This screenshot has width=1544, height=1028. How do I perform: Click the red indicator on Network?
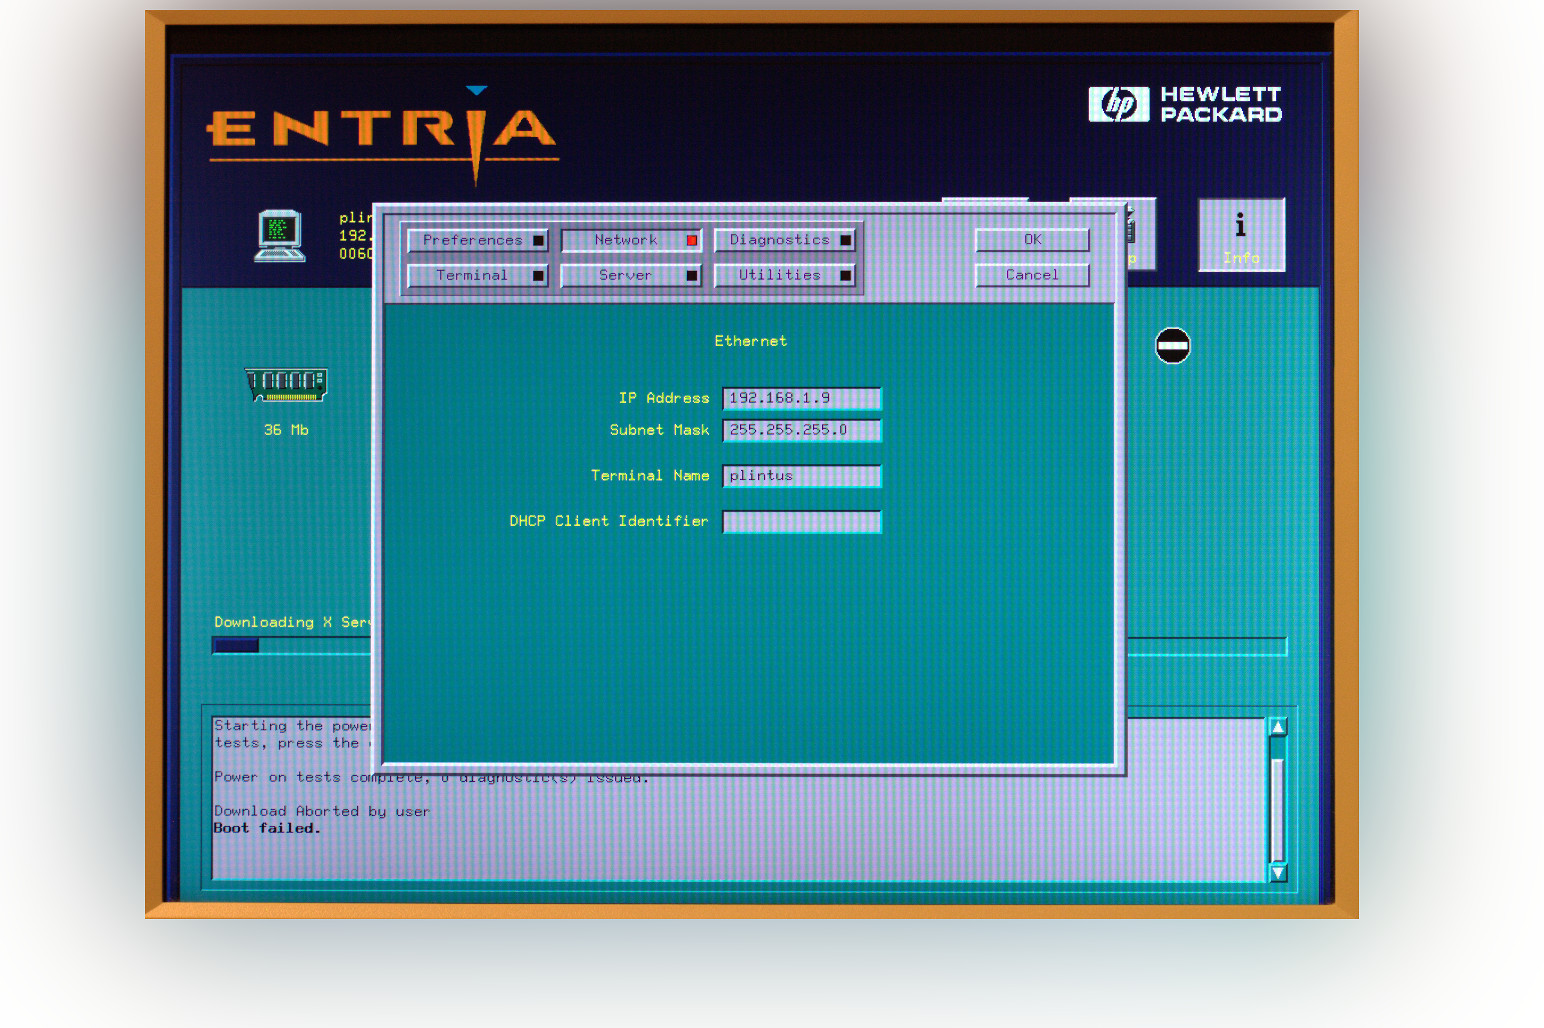coord(691,240)
